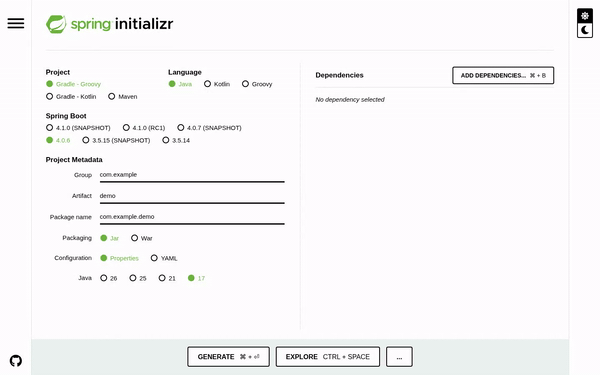Click the Project Metadata heading

[x=74, y=160]
